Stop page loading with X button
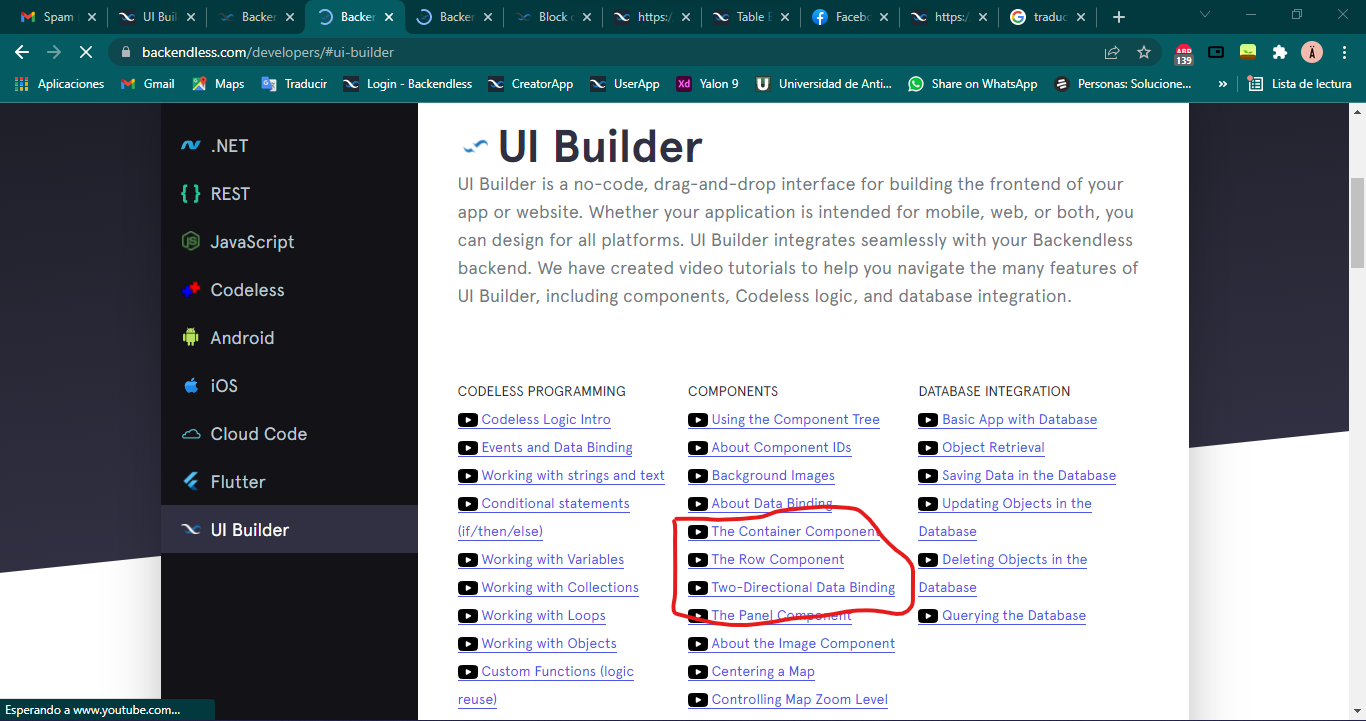Viewport: 1366px width, 721px height. tap(85, 52)
